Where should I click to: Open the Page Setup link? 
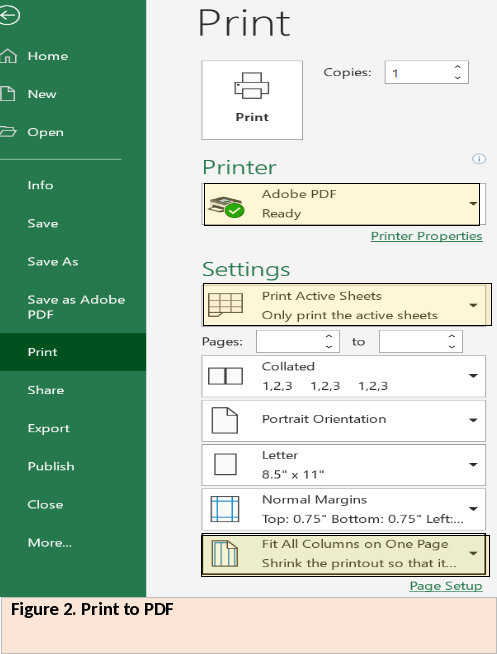click(x=446, y=586)
